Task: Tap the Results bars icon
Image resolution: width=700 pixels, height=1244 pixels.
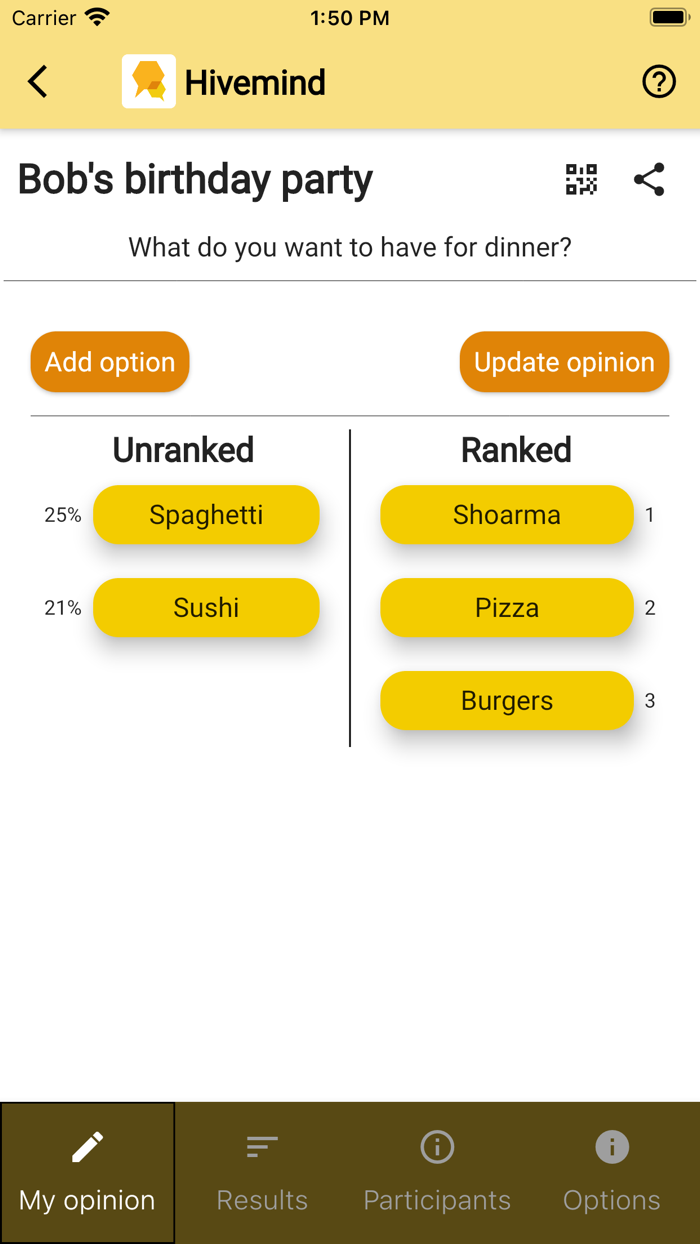Action: (262, 1147)
